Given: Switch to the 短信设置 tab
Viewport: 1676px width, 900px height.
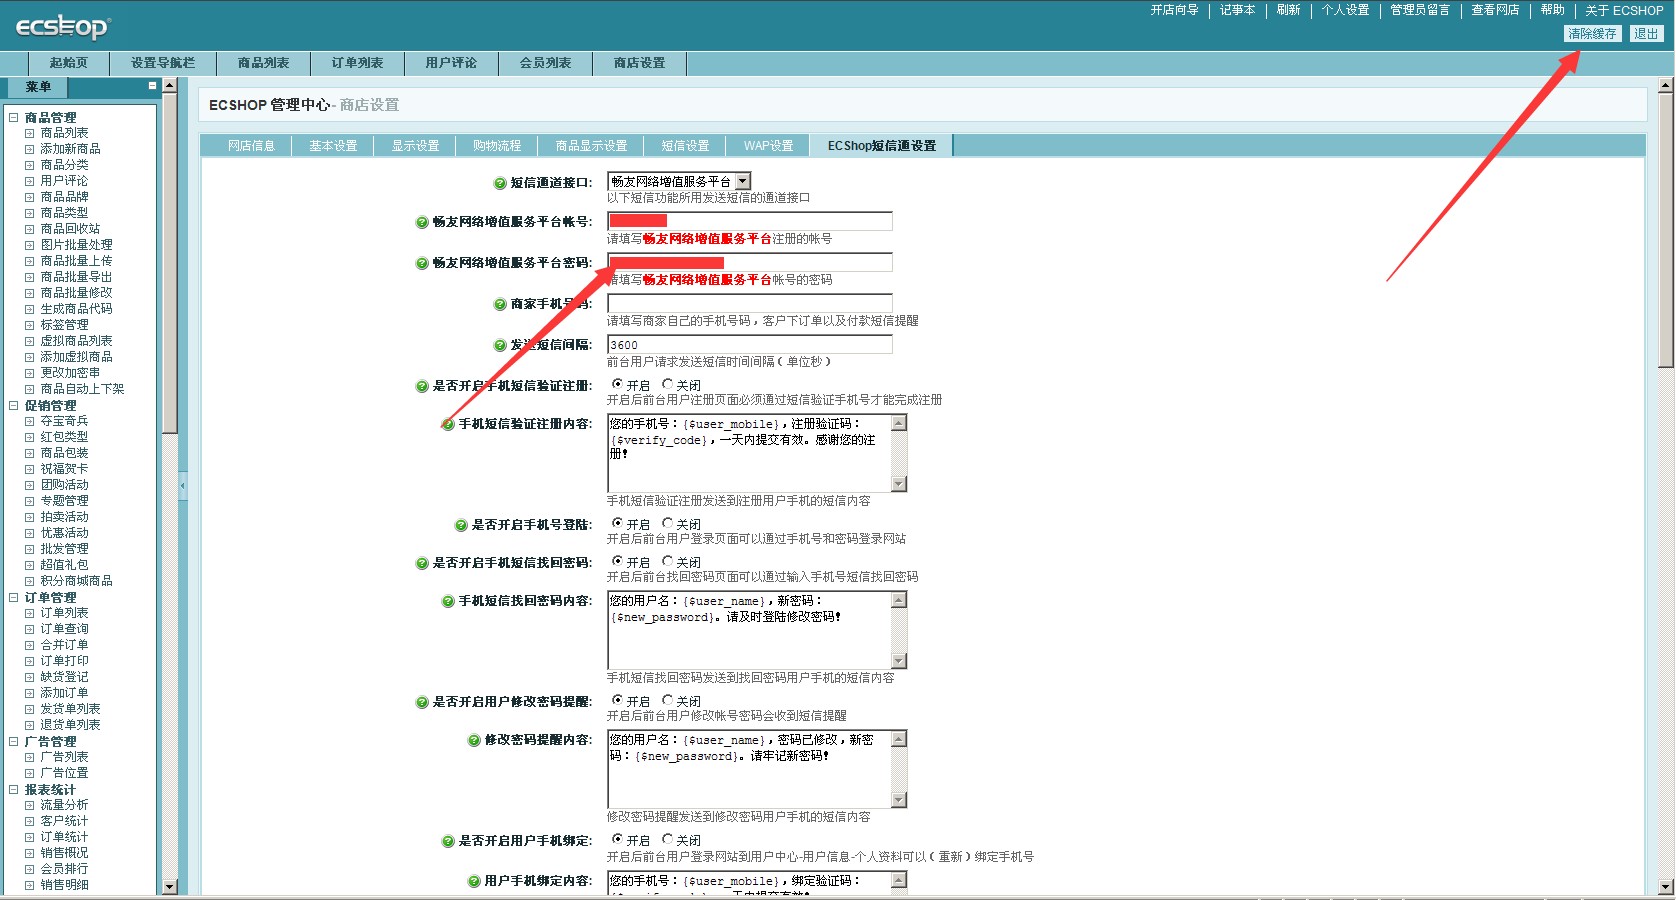Looking at the screenshot, I should (685, 146).
